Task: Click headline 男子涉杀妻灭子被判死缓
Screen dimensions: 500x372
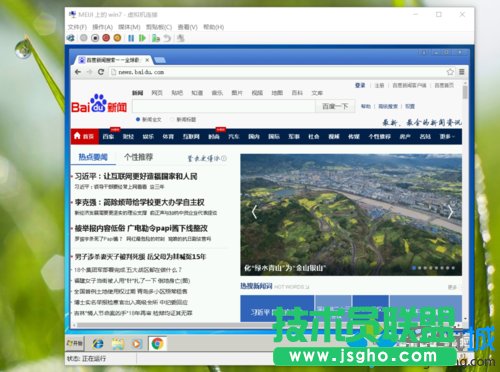Action: 140,257
